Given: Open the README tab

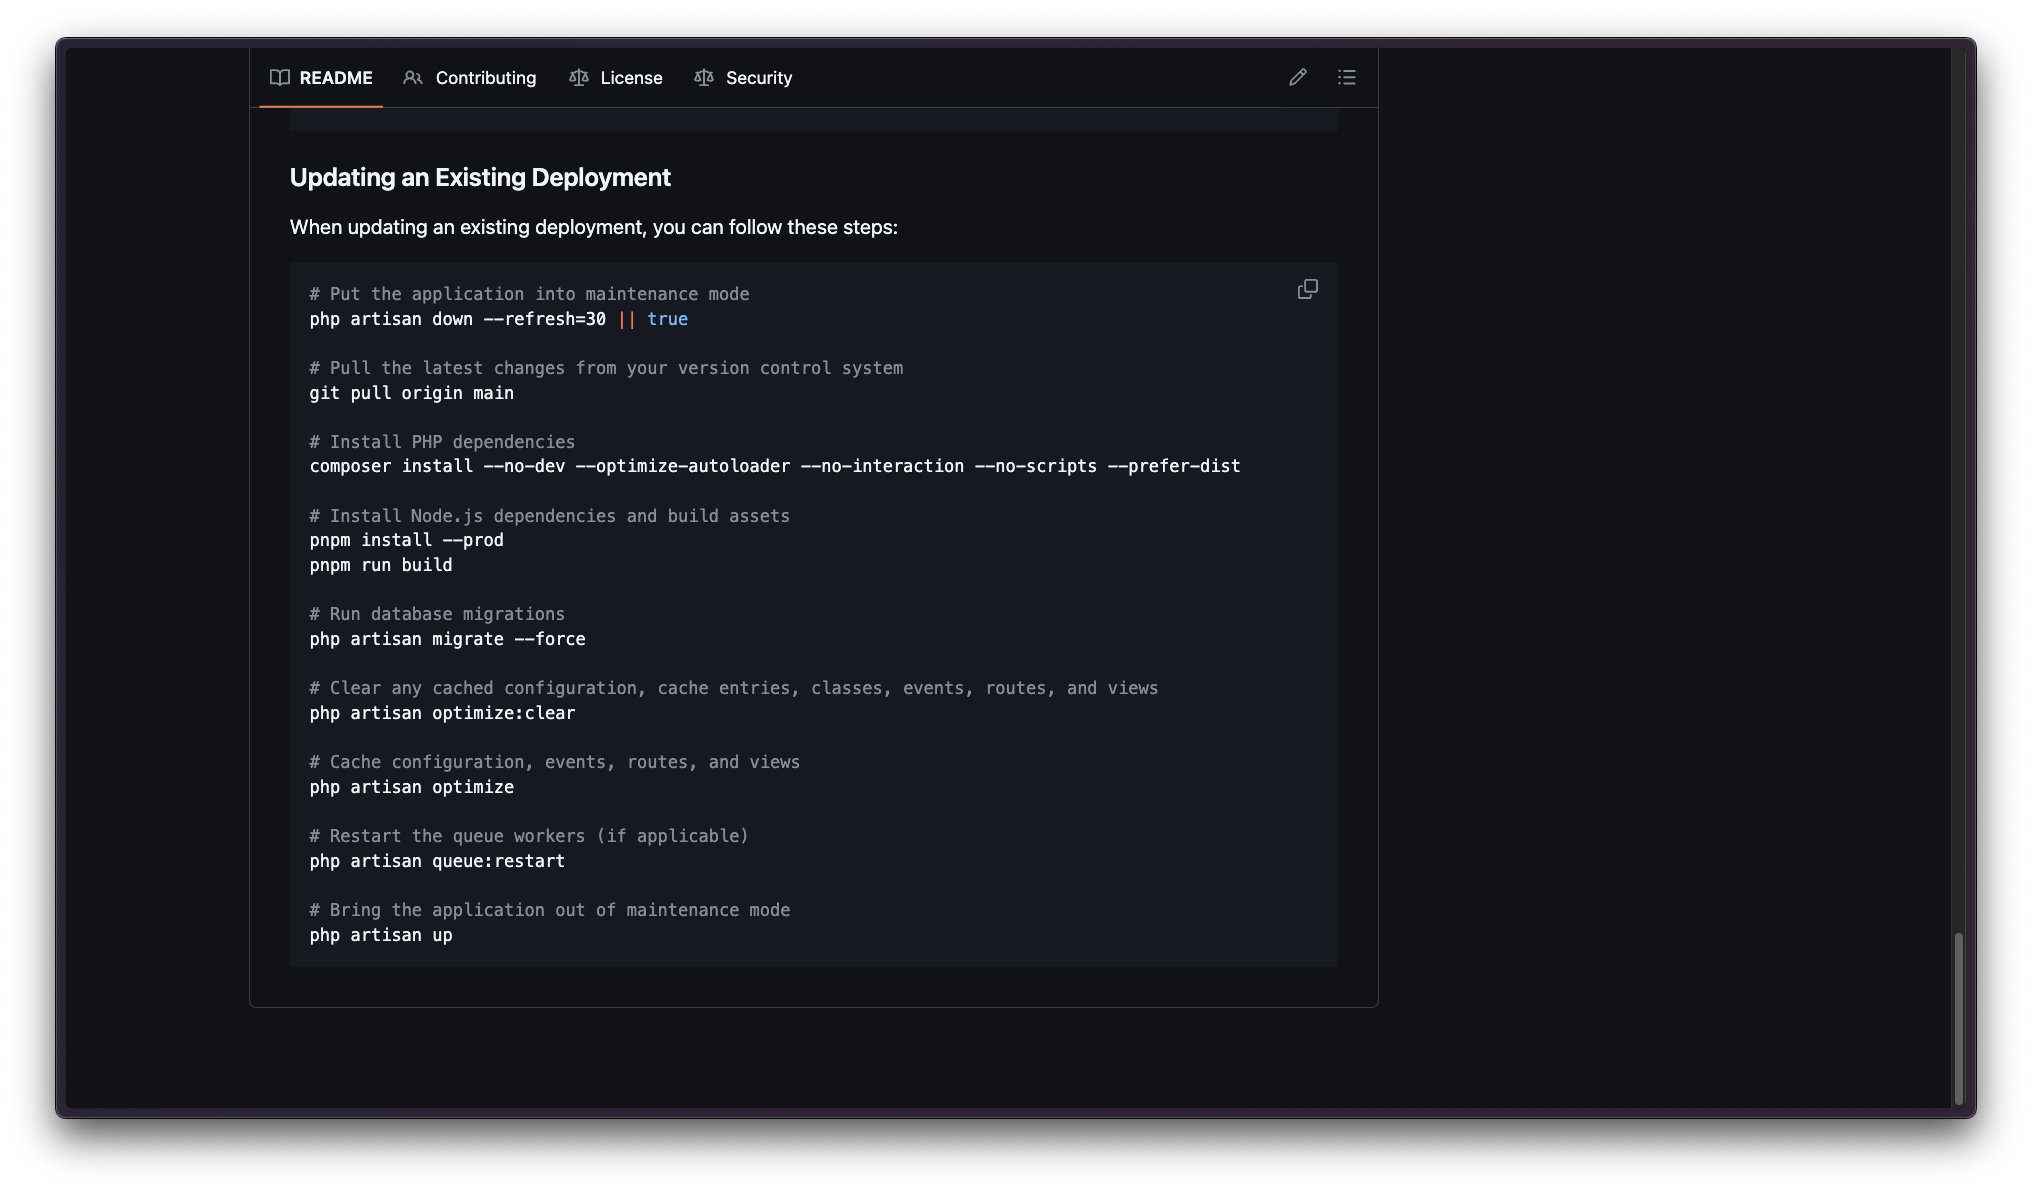Looking at the screenshot, I should [321, 78].
